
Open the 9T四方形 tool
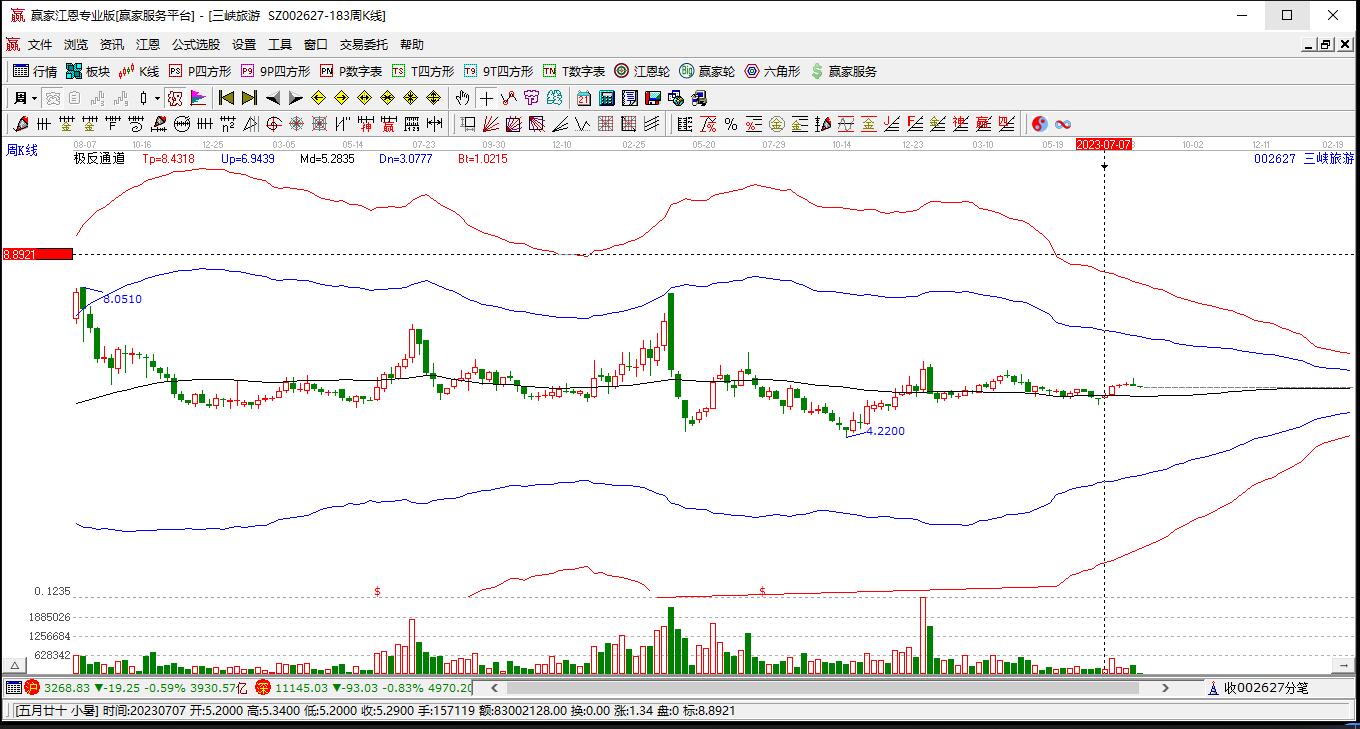tap(498, 71)
